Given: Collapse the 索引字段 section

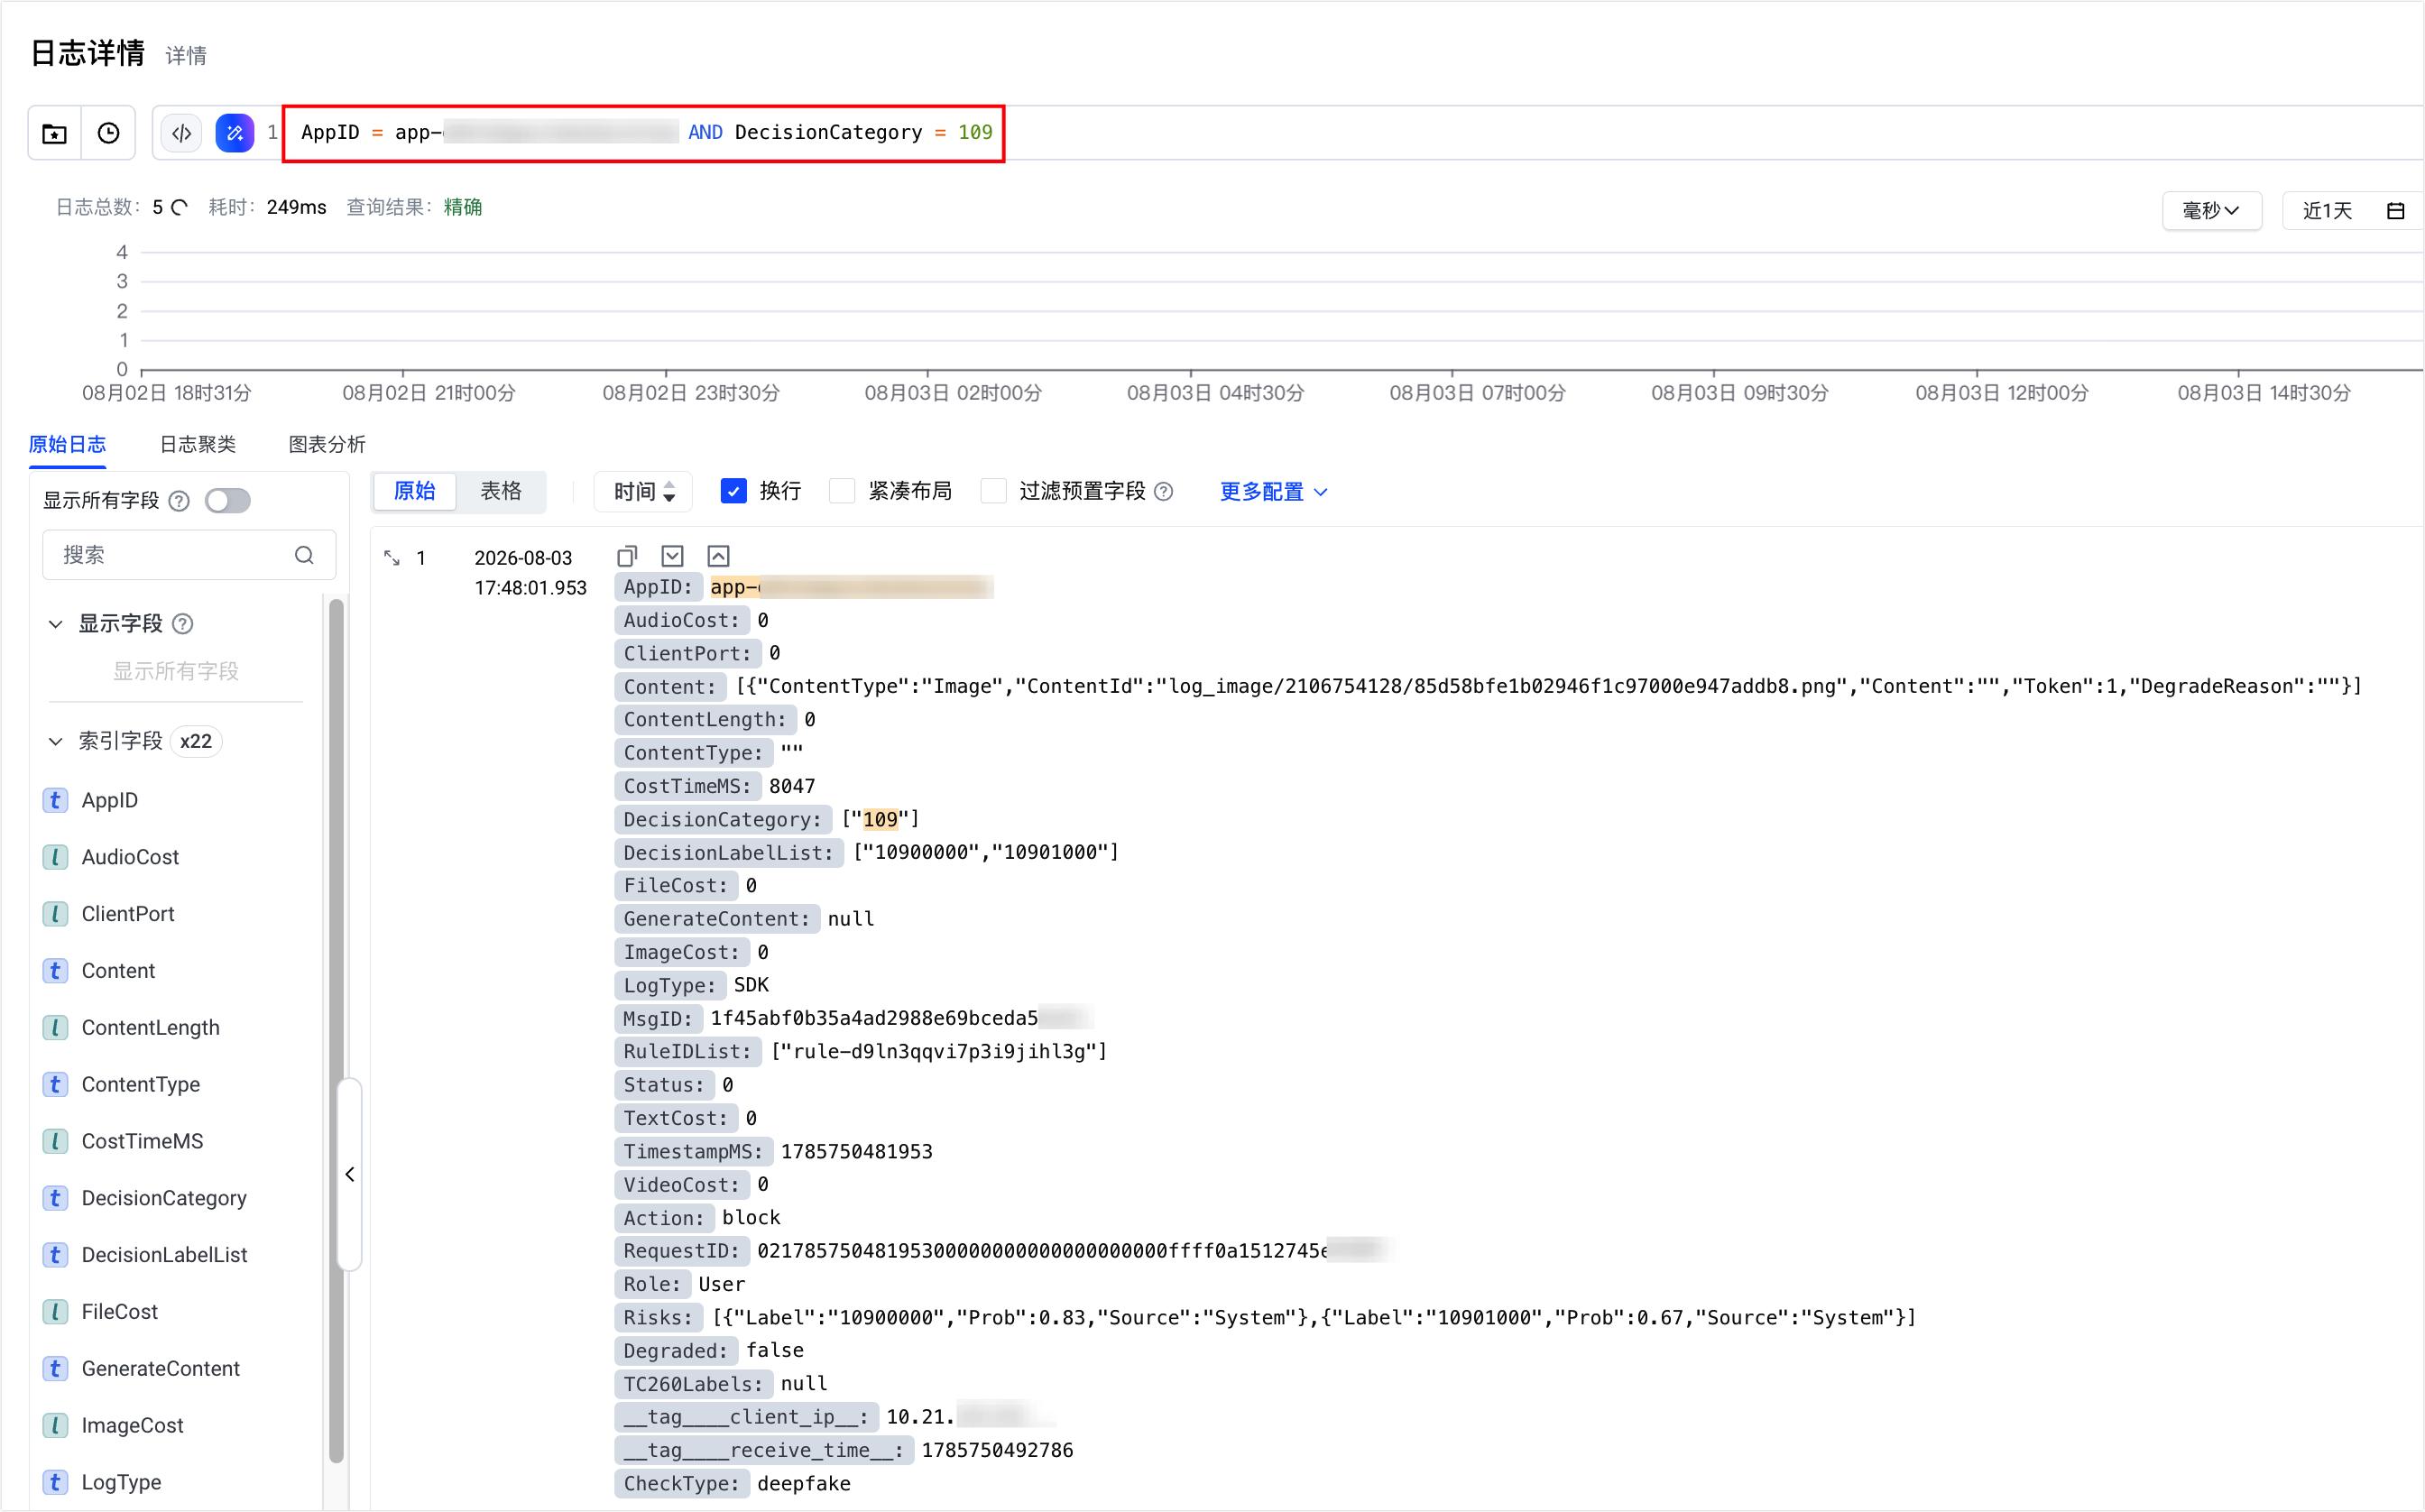Looking at the screenshot, I should pos(56,741).
